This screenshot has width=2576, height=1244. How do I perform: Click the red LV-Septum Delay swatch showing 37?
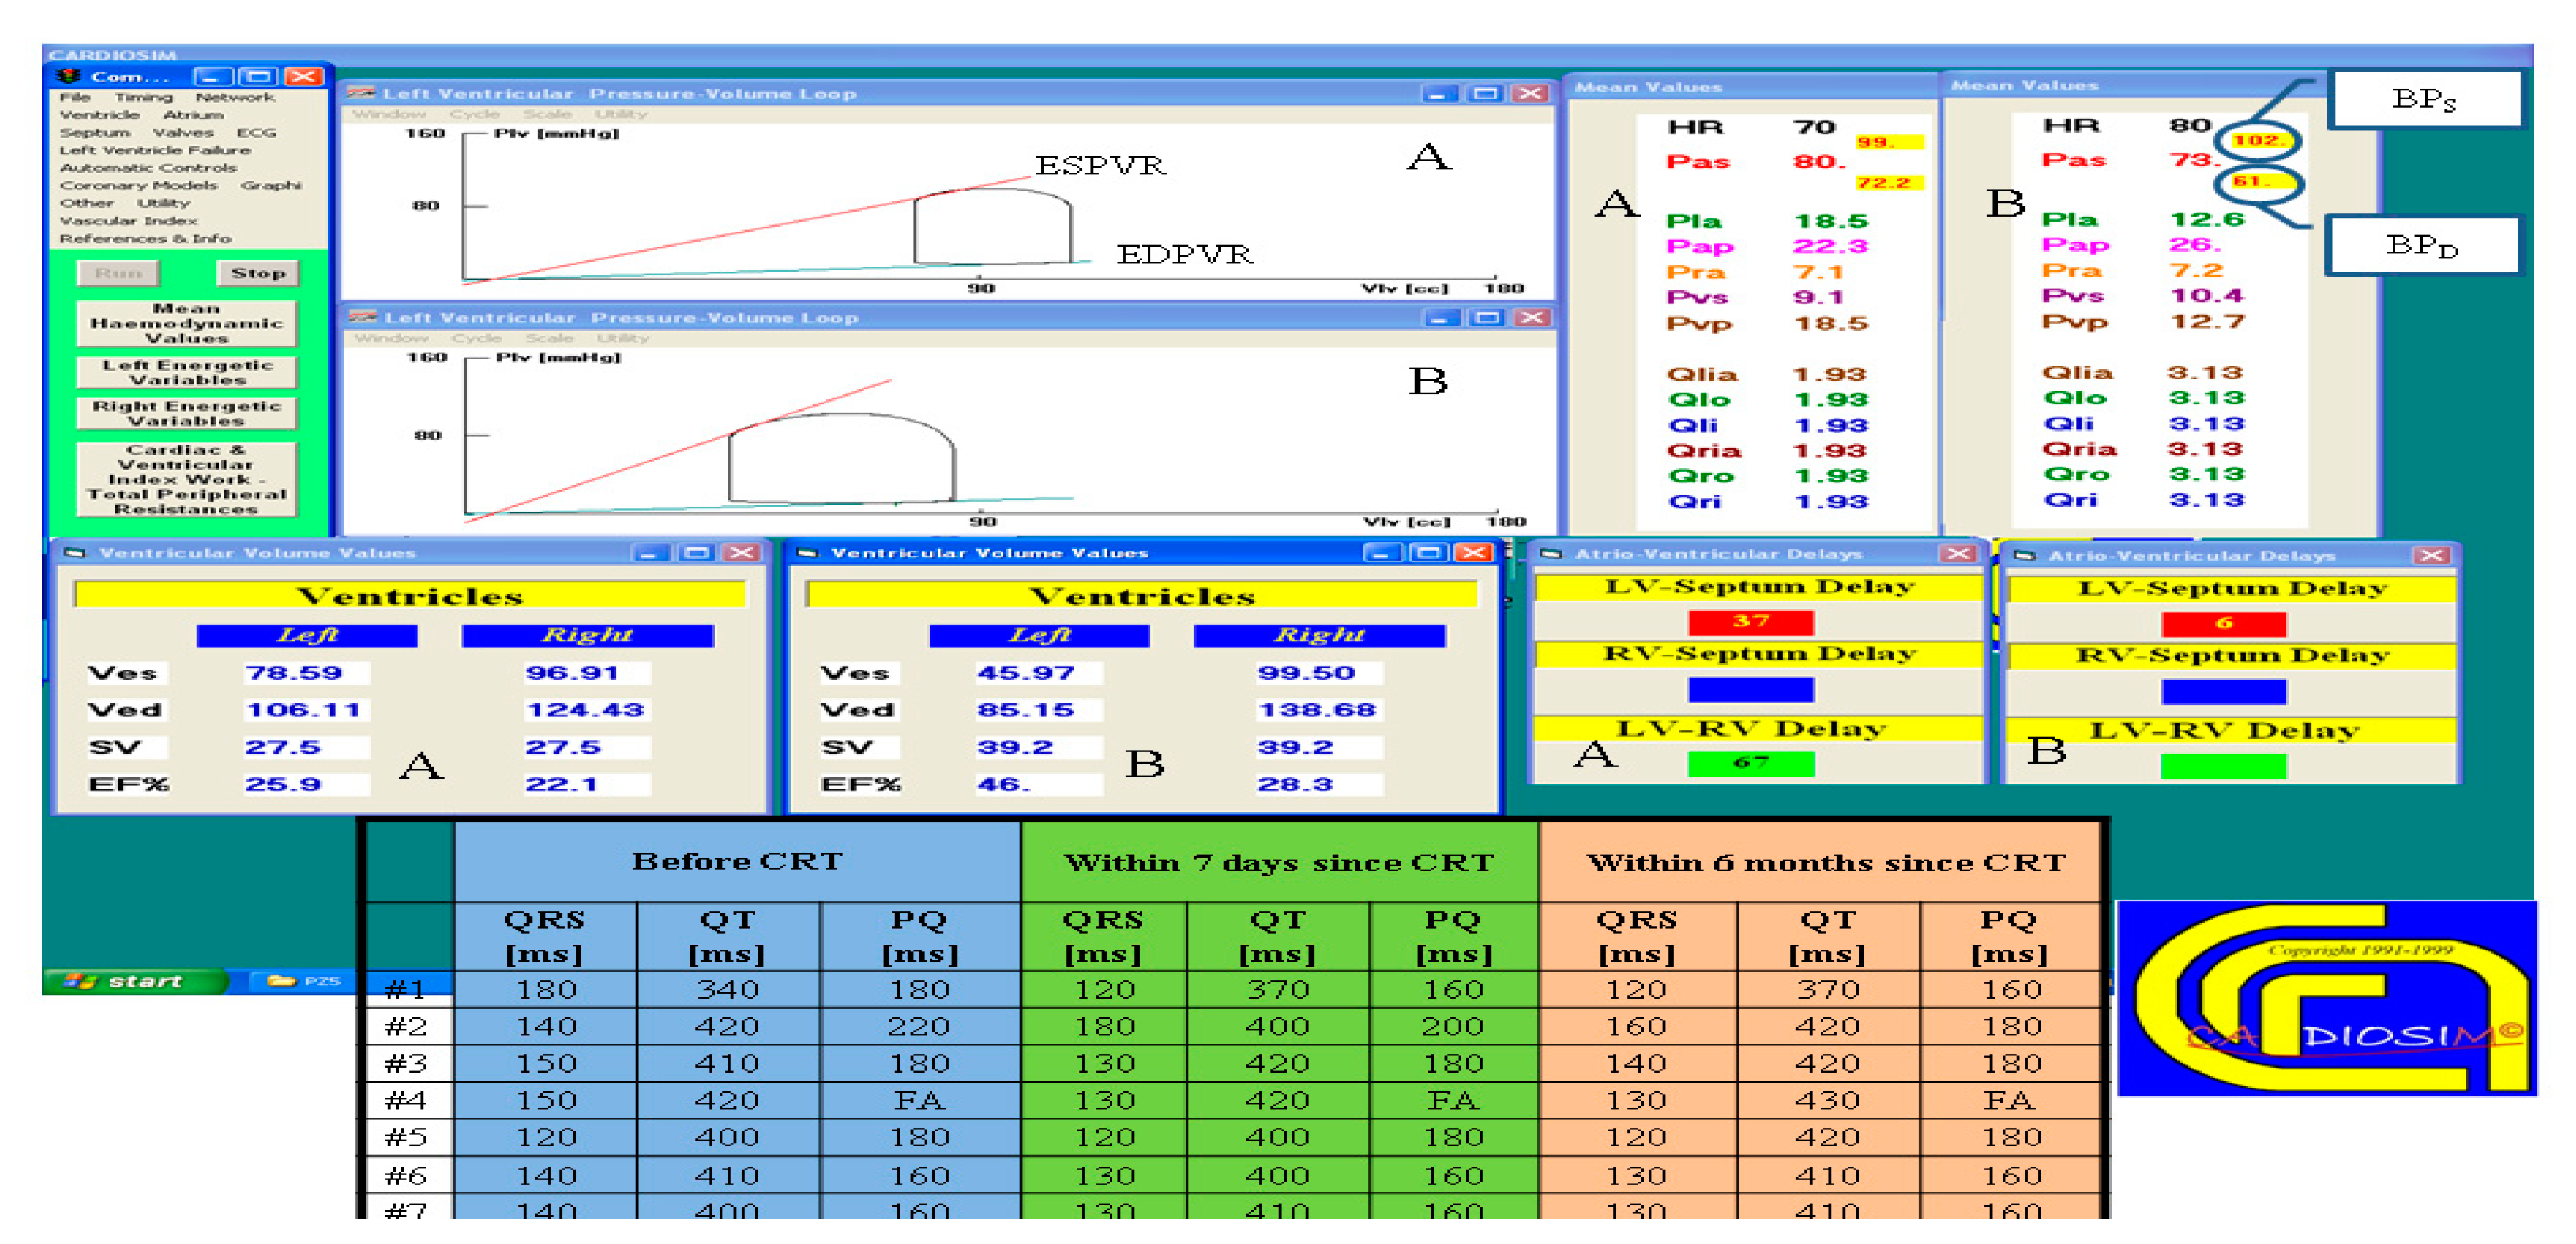click(1750, 622)
